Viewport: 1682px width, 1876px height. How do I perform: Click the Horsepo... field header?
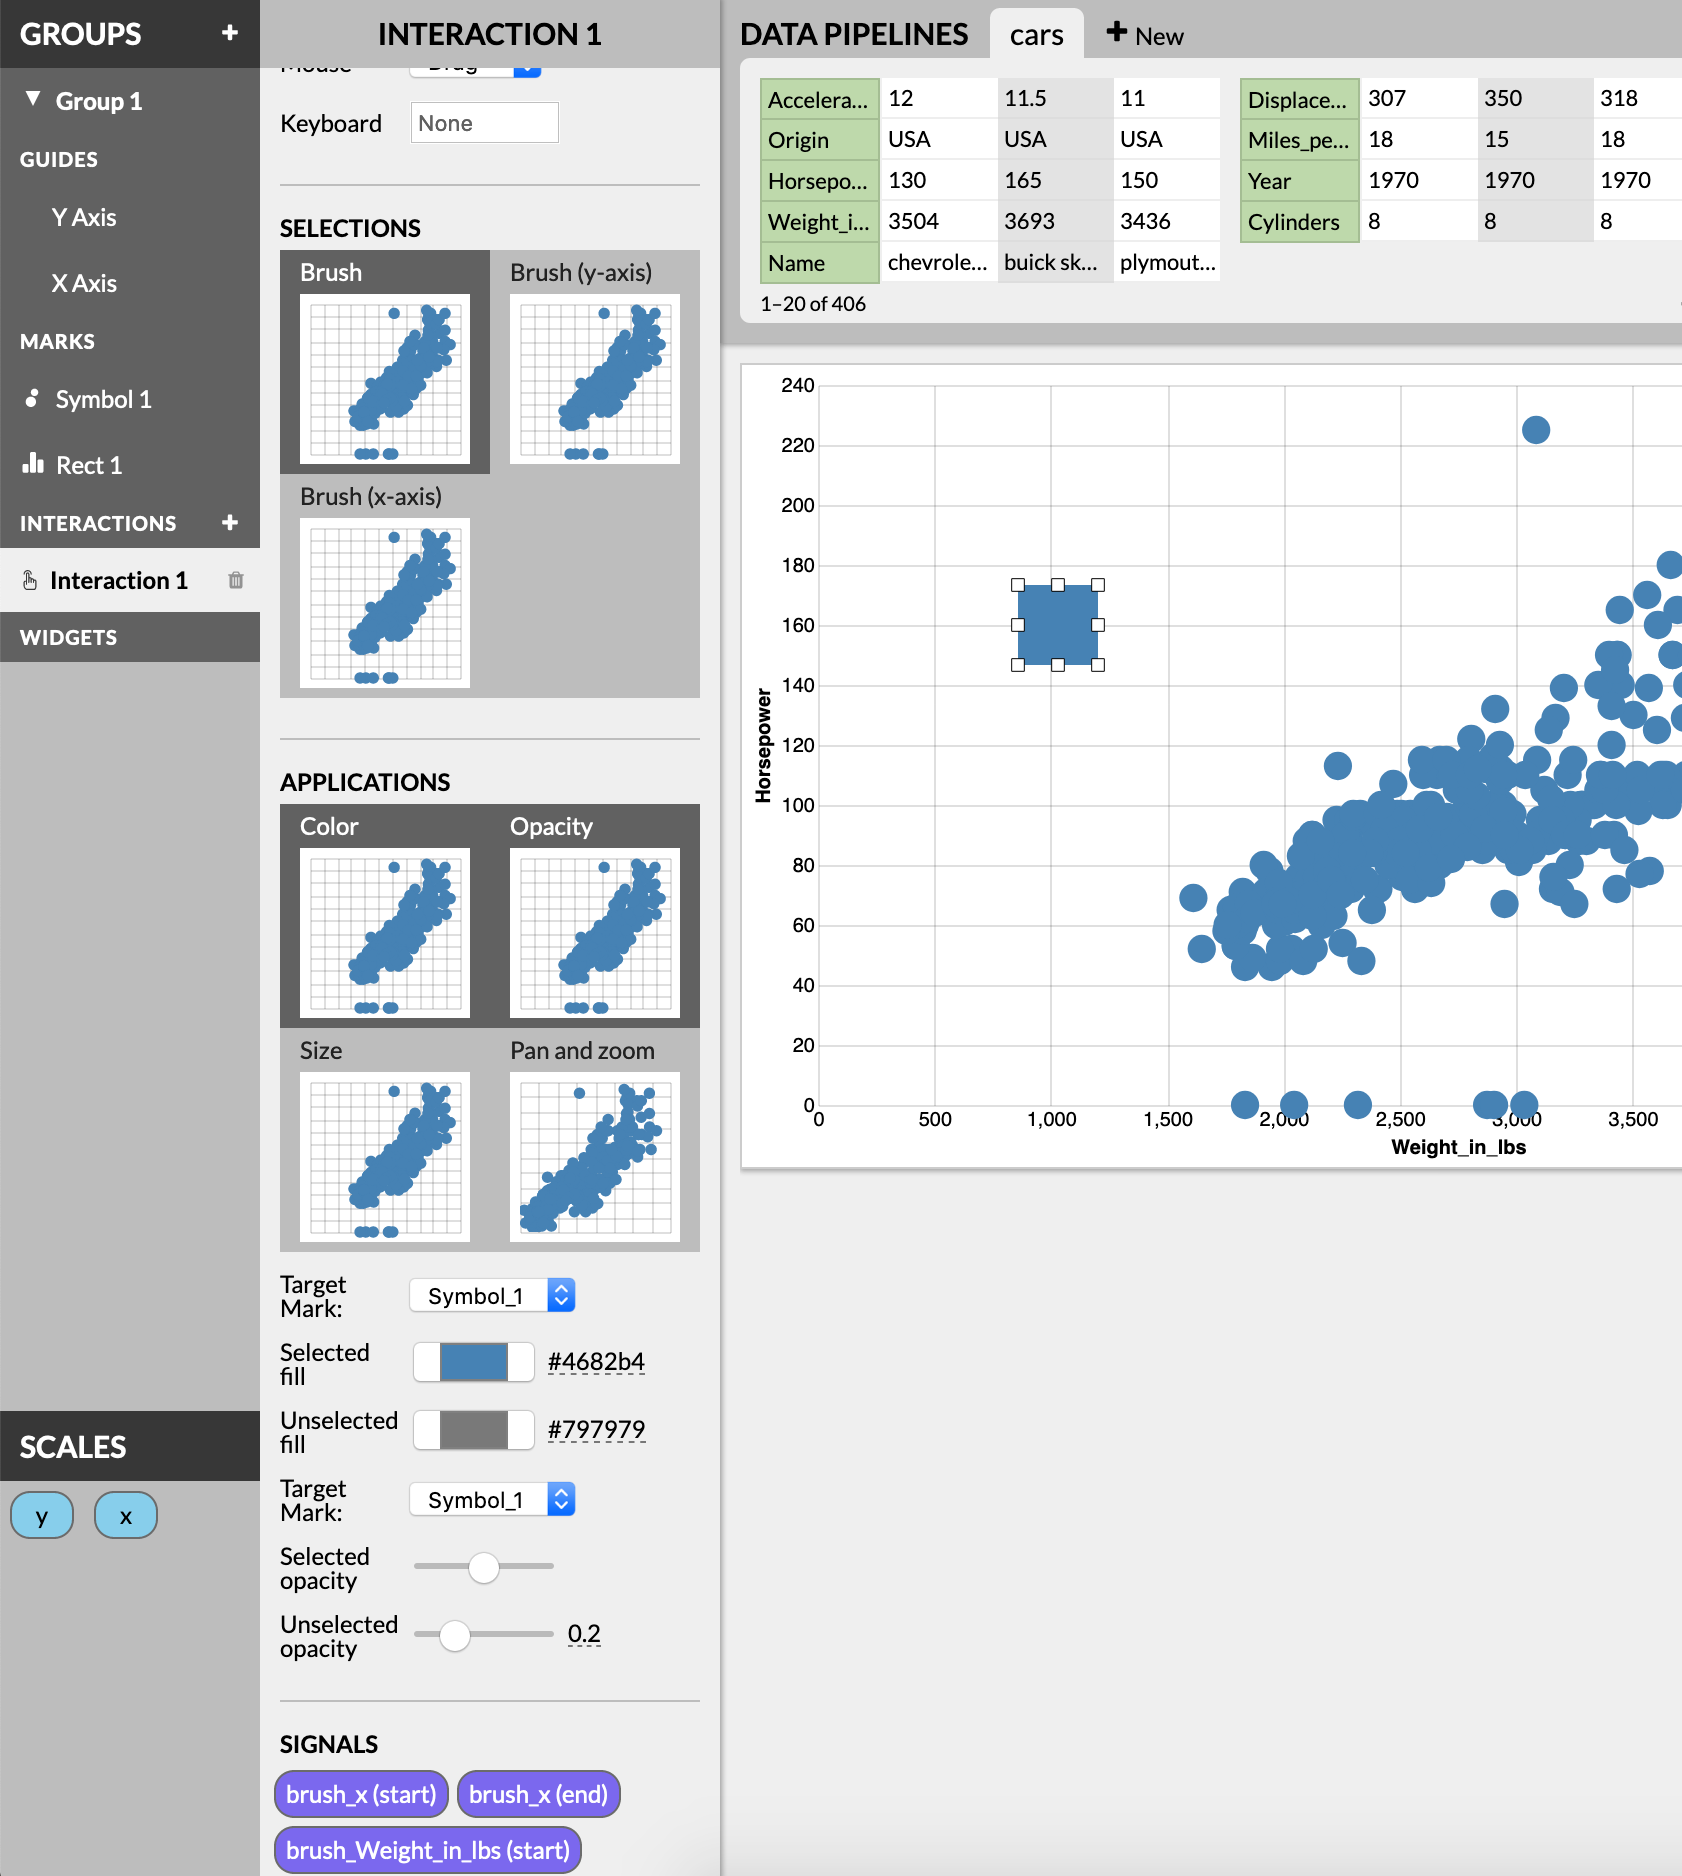coord(820,181)
